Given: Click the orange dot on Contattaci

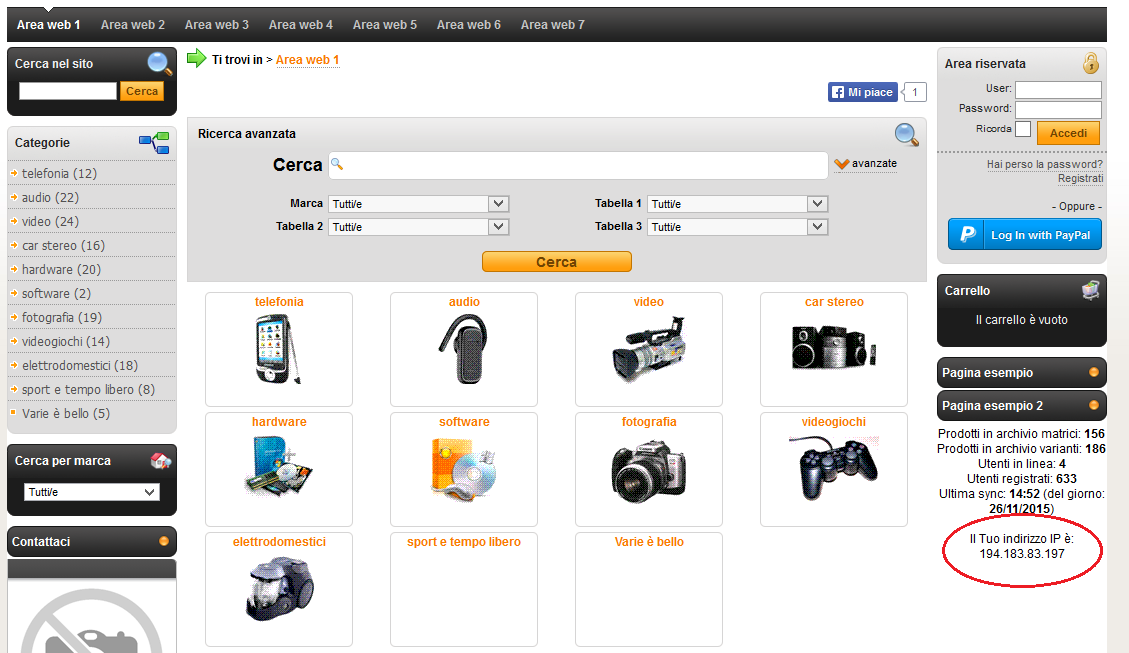Looking at the screenshot, I should tap(163, 541).
